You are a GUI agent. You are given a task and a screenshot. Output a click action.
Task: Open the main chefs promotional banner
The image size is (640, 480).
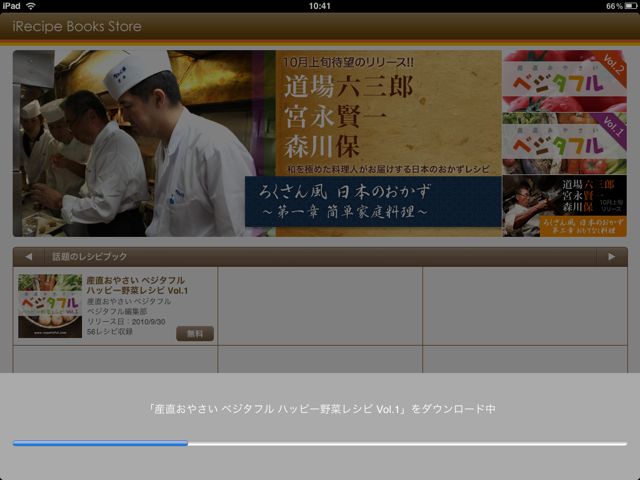tap(257, 143)
